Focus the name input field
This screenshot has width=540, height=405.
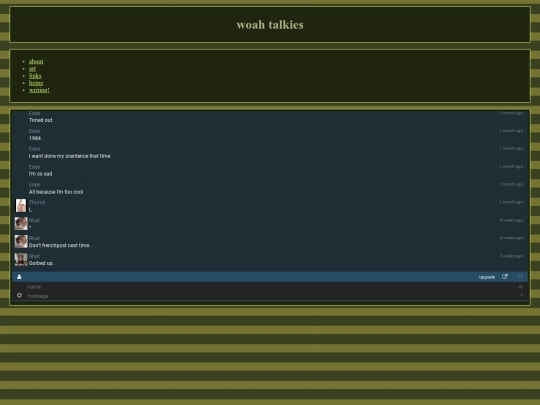270,287
